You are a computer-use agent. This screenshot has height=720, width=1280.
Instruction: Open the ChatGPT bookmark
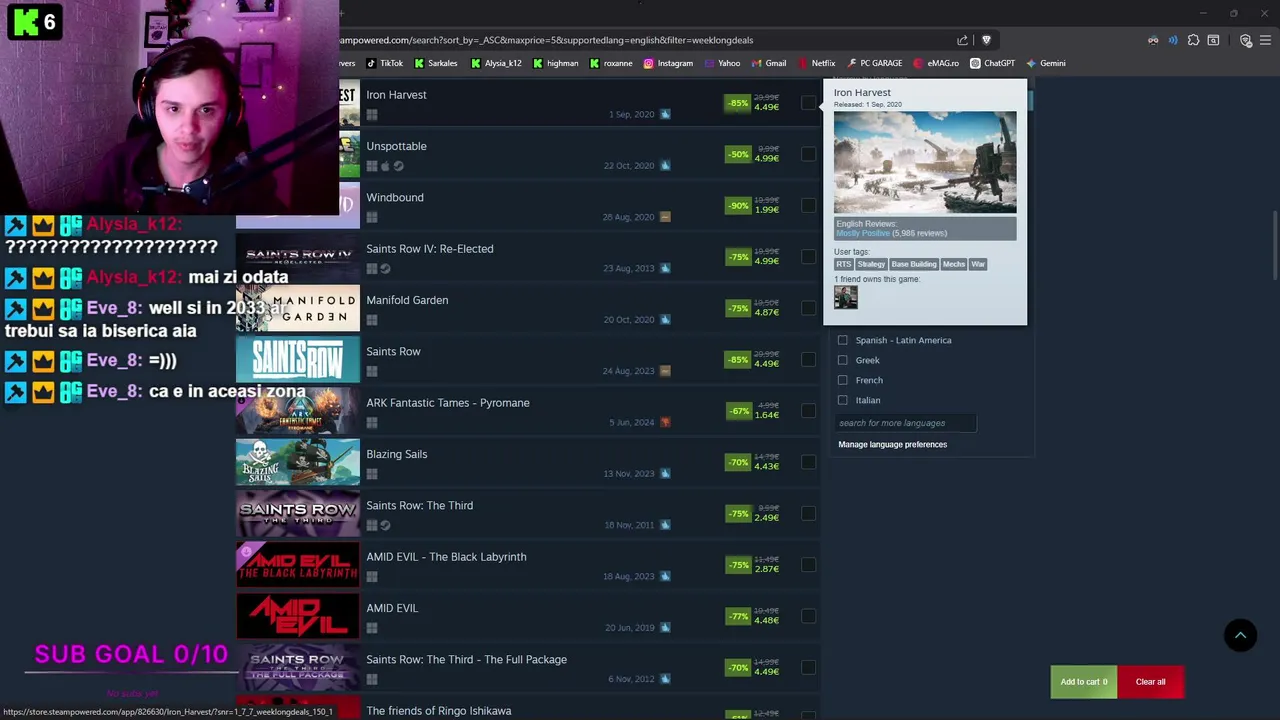pos(992,63)
